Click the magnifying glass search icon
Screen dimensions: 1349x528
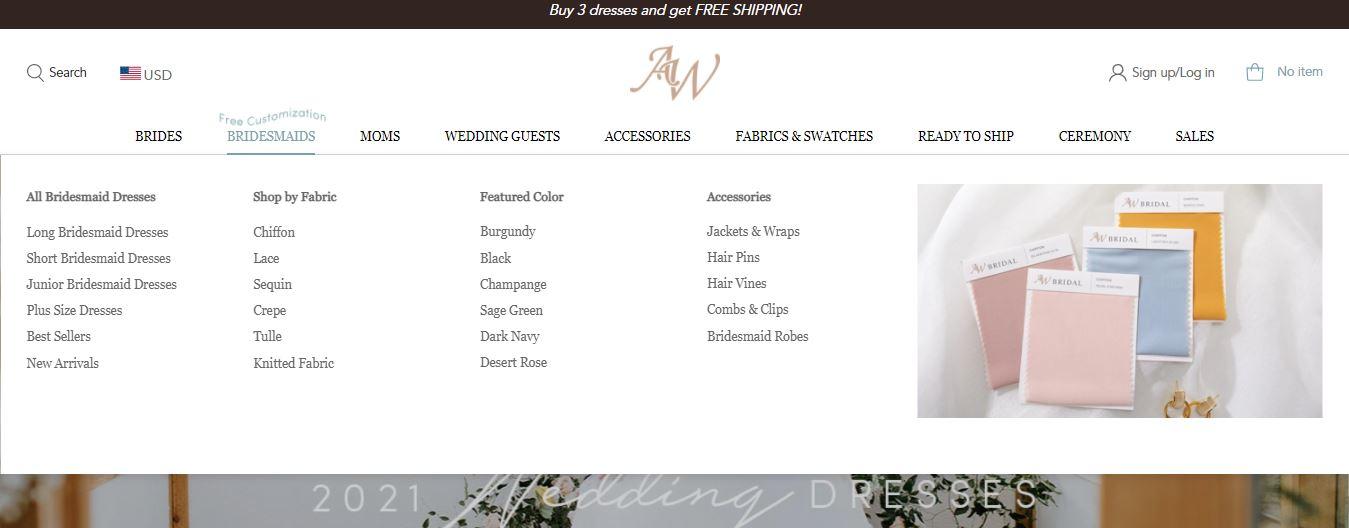pyautogui.click(x=35, y=72)
